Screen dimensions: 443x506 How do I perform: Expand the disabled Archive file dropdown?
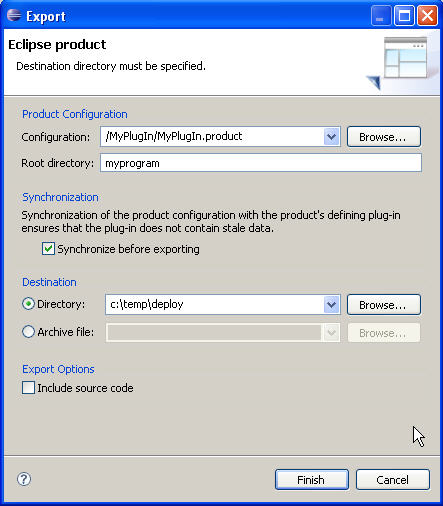tap(331, 332)
